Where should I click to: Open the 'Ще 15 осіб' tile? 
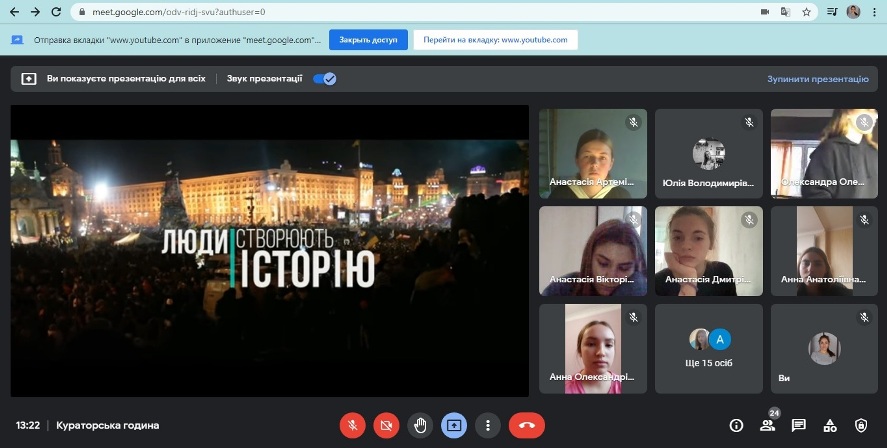click(x=709, y=349)
